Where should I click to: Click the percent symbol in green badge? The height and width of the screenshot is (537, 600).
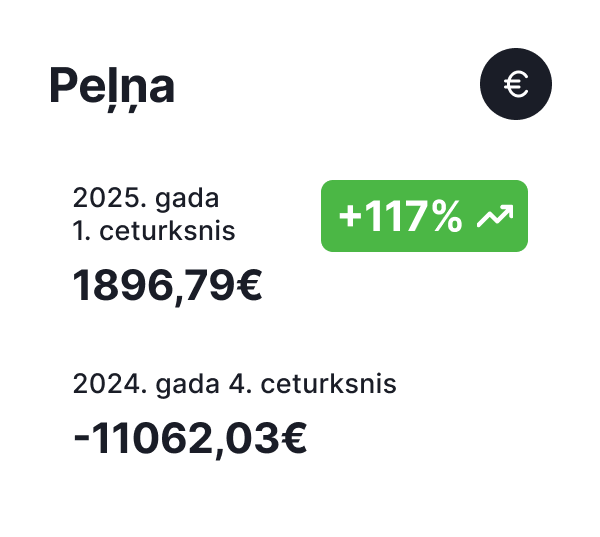pos(447,216)
